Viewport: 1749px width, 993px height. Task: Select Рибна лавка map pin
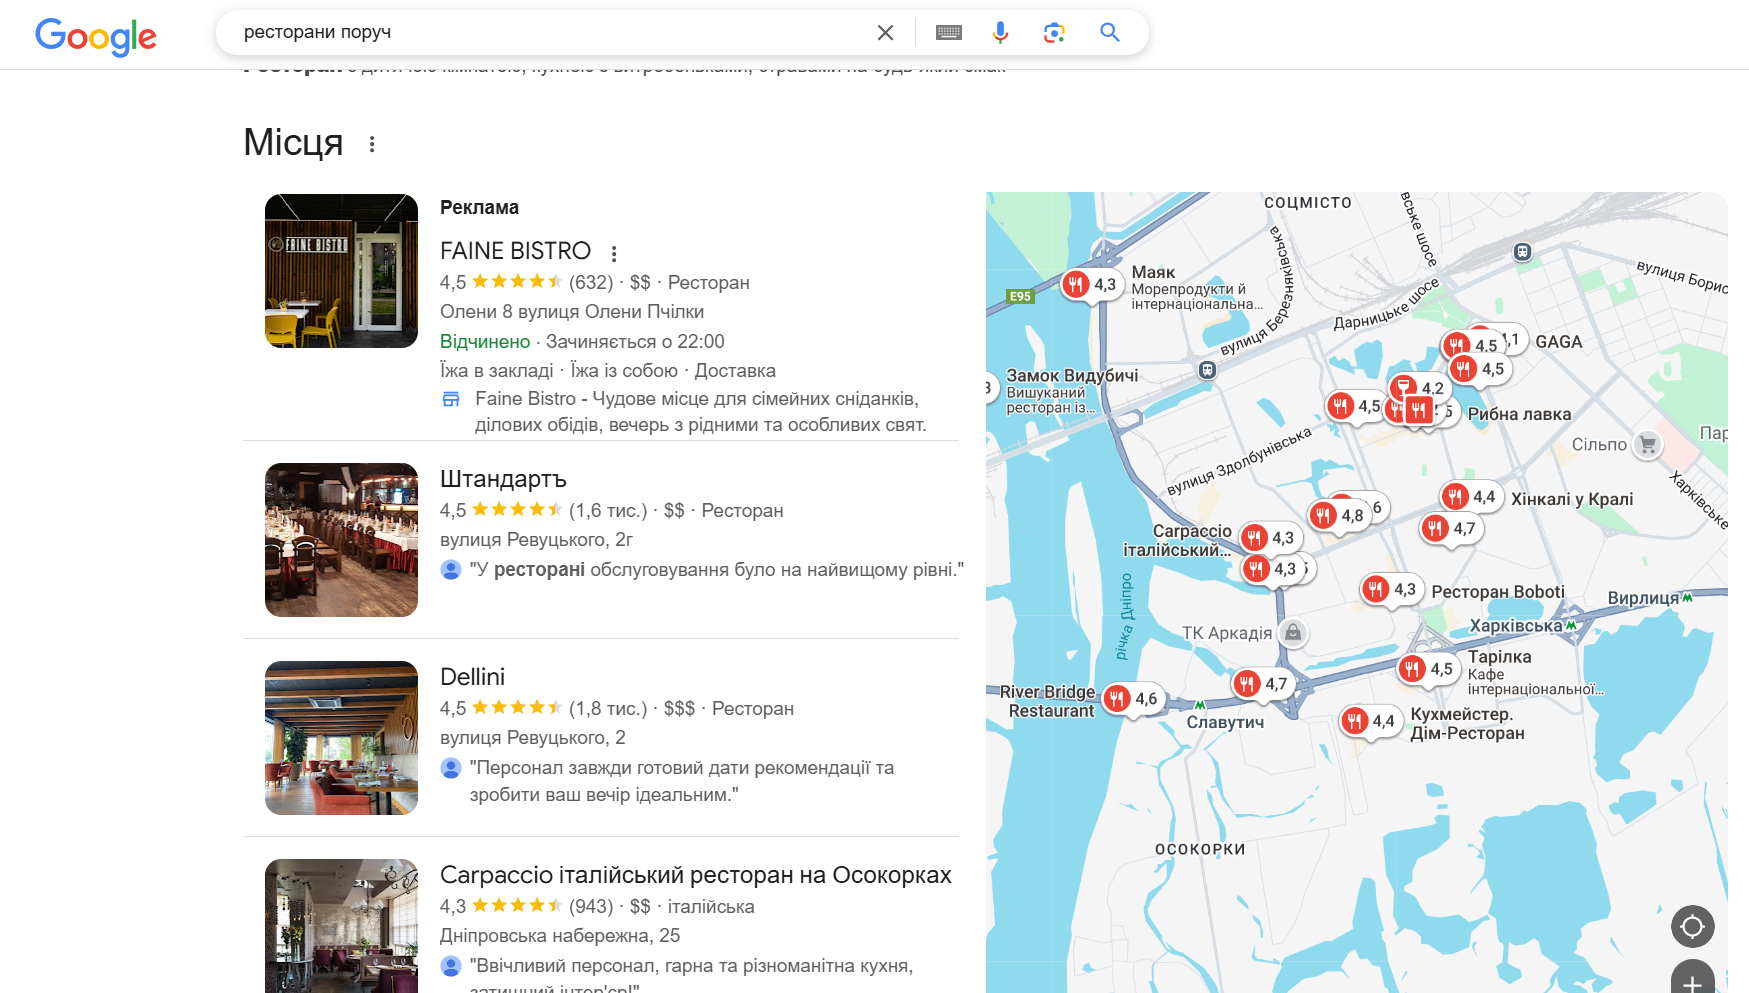[1419, 409]
